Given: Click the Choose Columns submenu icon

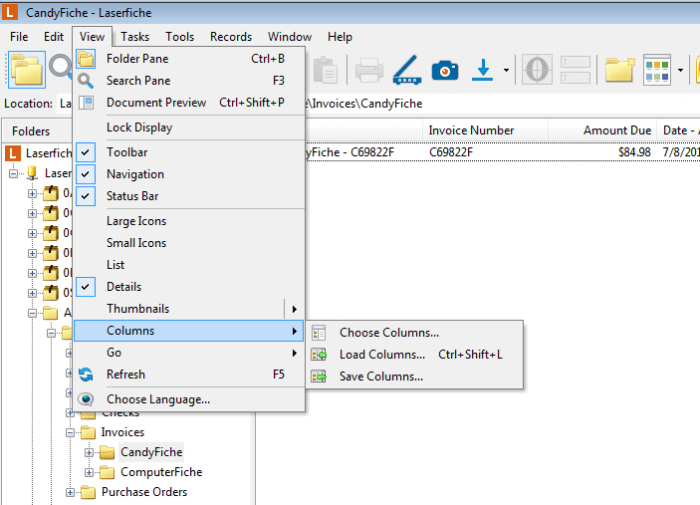Looking at the screenshot, I should click(319, 333).
